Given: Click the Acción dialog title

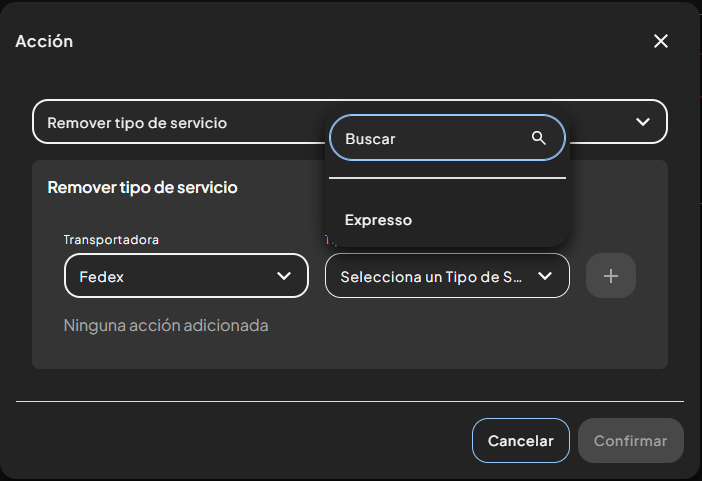Looking at the screenshot, I should (44, 41).
